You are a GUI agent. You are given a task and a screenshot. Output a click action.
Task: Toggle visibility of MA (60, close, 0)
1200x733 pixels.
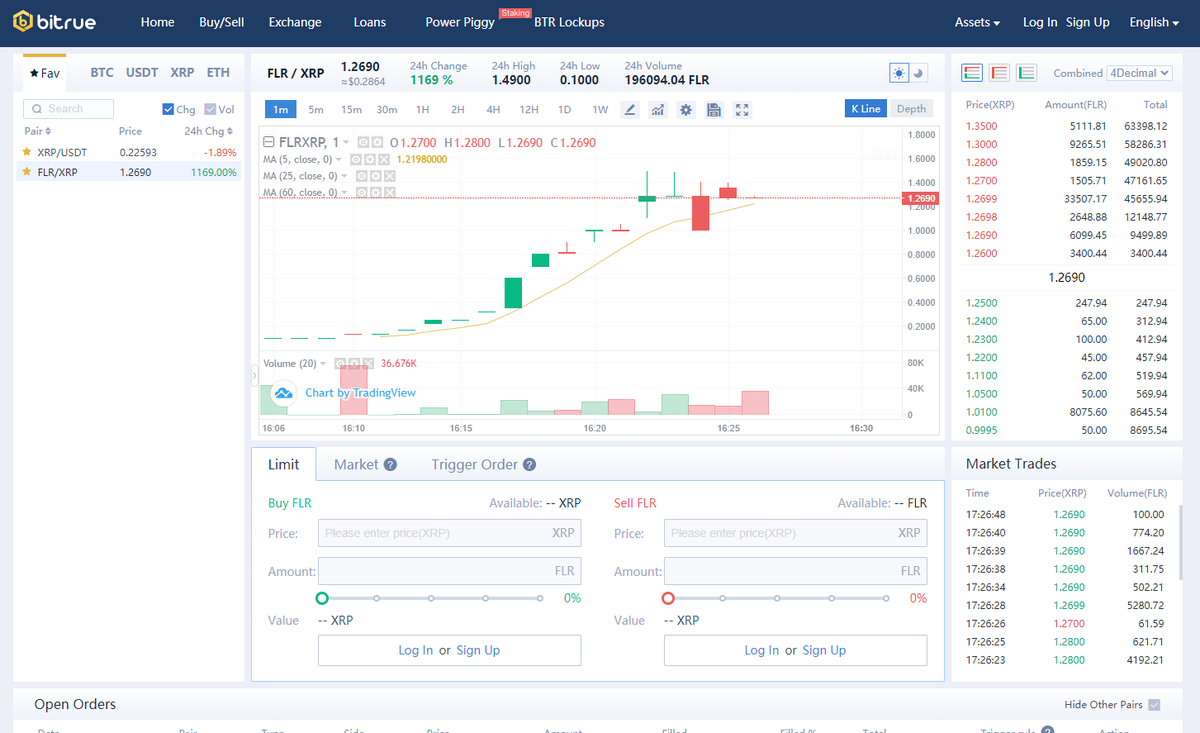coord(361,192)
